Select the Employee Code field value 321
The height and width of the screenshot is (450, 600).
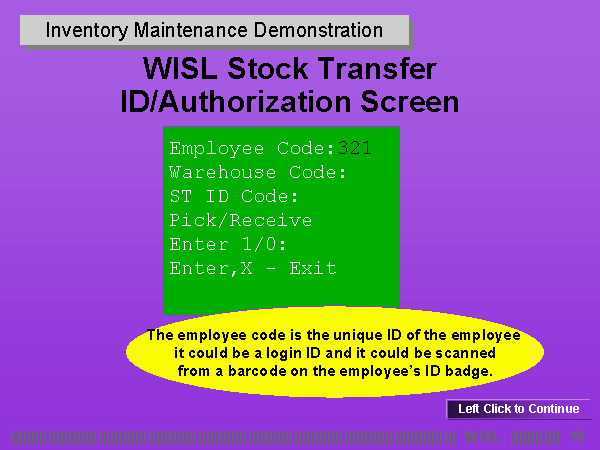pyautogui.click(x=355, y=148)
